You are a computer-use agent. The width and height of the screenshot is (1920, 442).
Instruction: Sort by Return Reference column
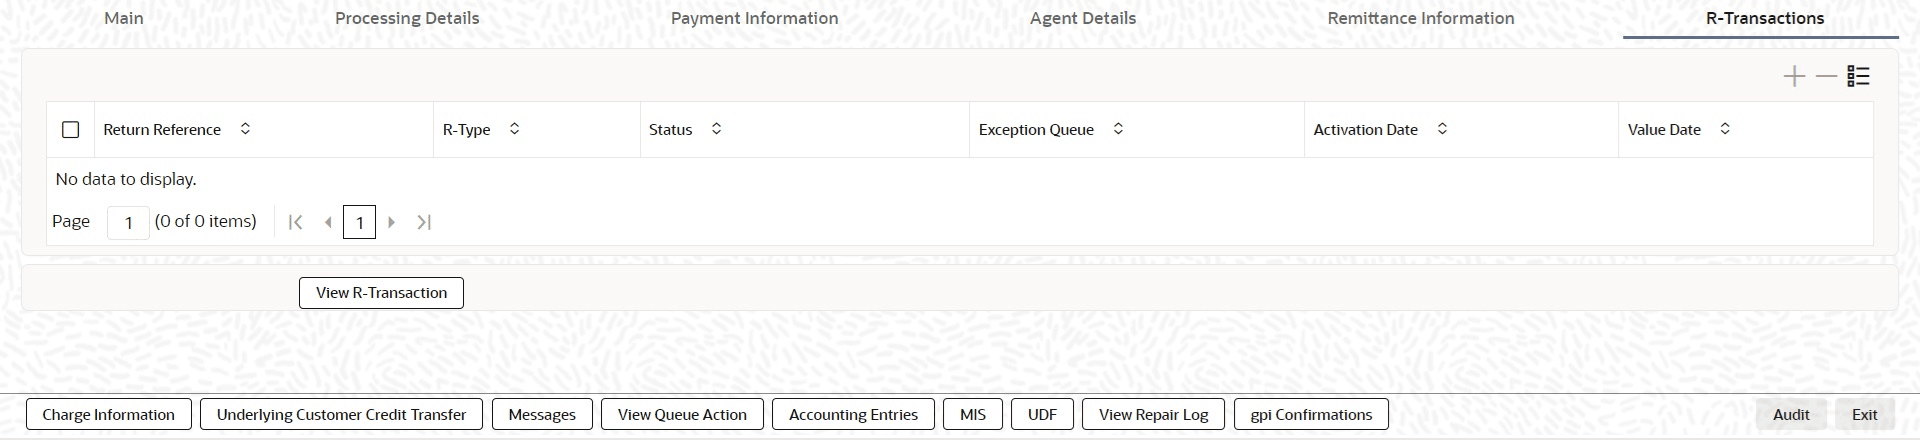[245, 129]
